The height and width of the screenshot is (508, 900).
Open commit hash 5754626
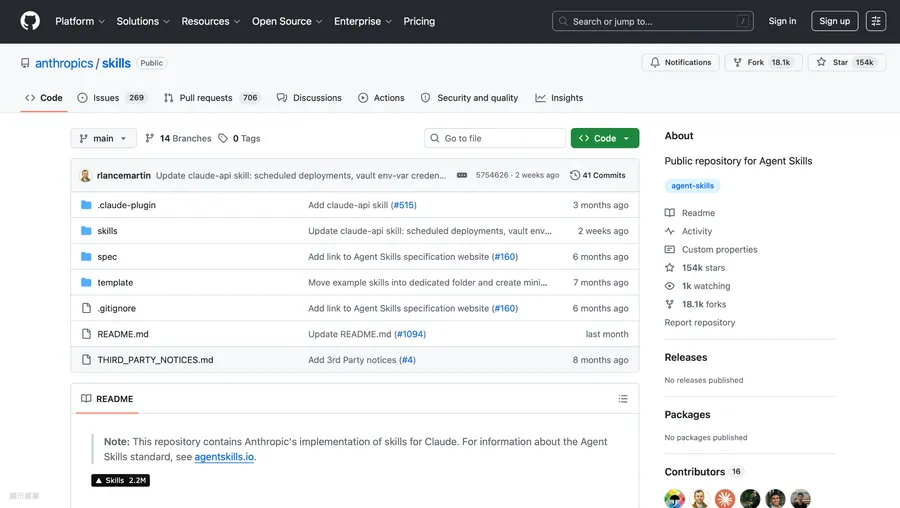pos(492,175)
